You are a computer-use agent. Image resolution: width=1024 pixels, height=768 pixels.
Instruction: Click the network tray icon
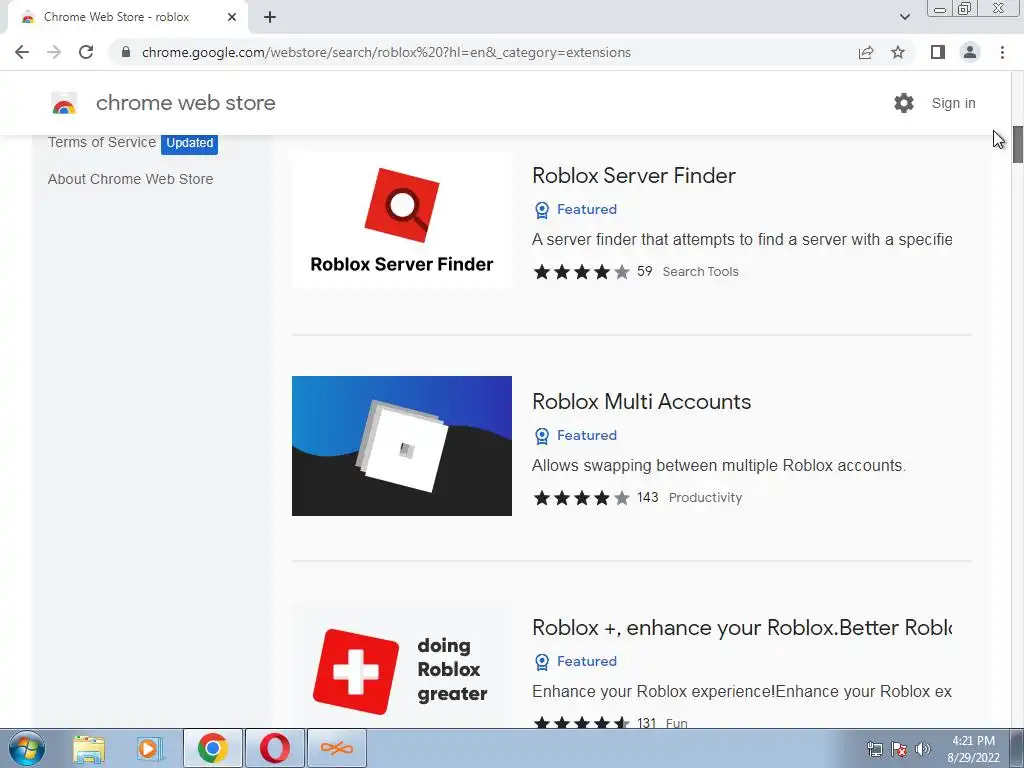[874, 749]
